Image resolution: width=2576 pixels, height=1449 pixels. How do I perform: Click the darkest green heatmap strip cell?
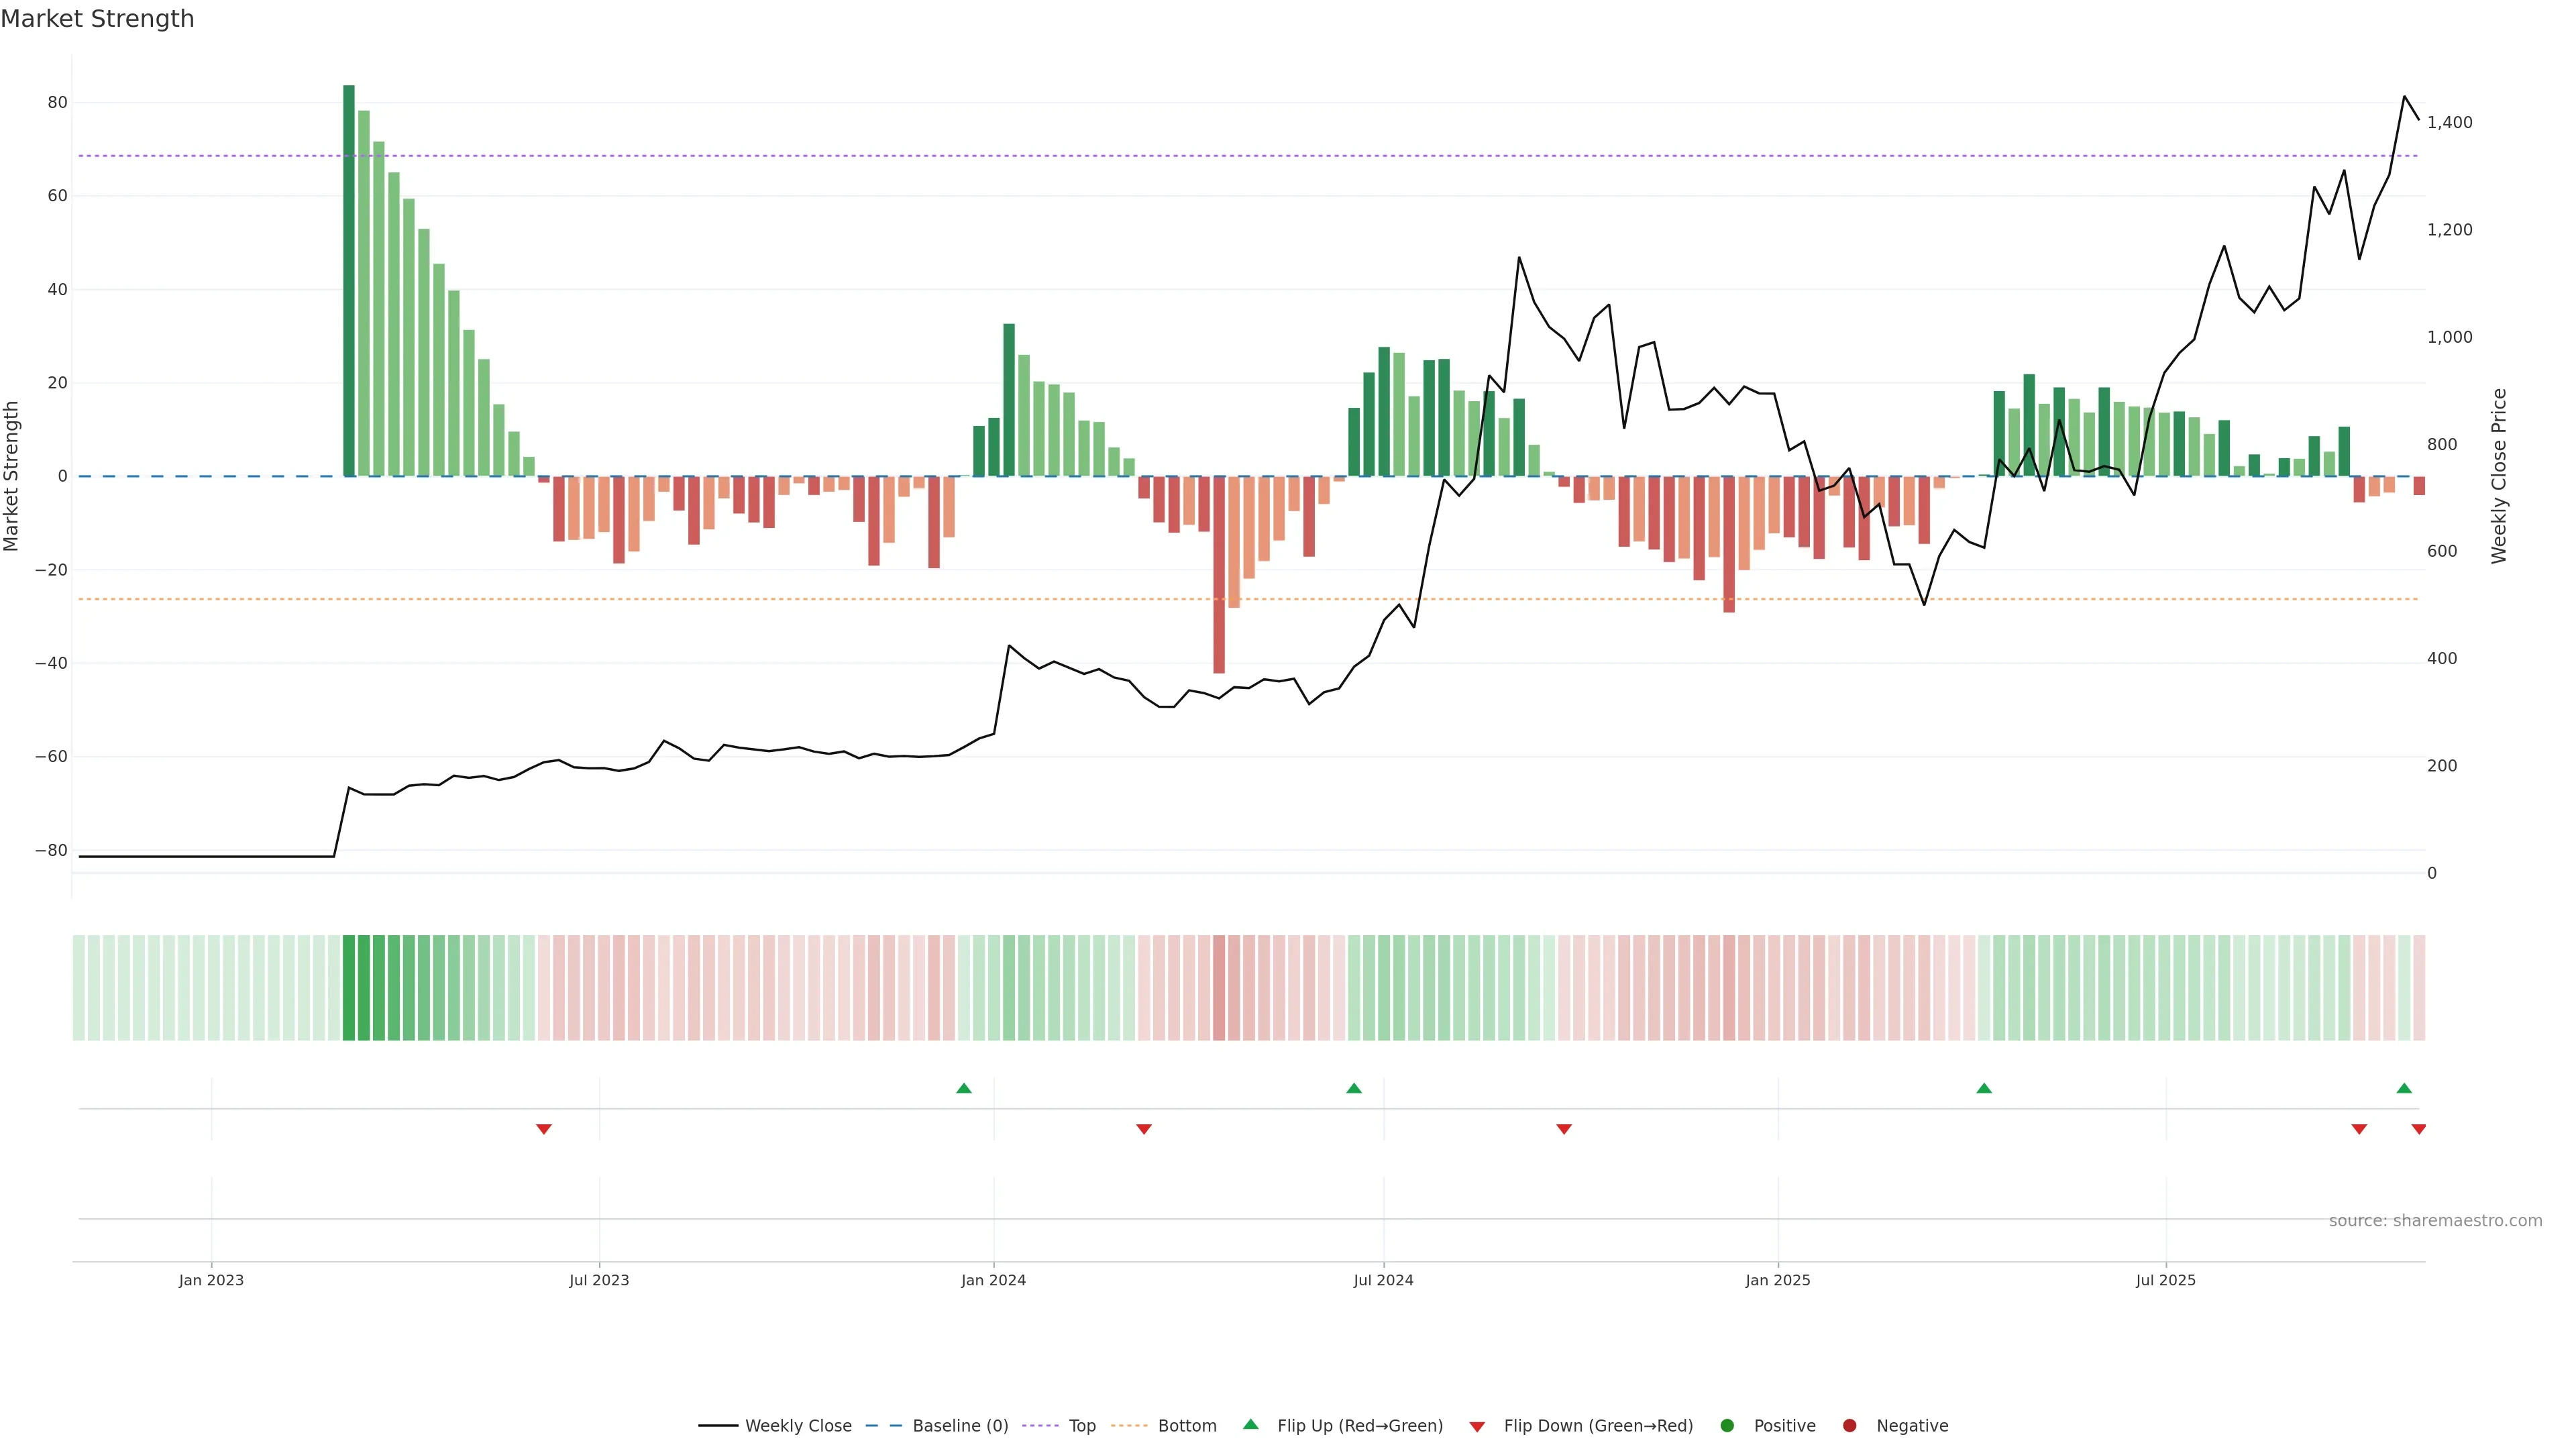click(x=349, y=988)
